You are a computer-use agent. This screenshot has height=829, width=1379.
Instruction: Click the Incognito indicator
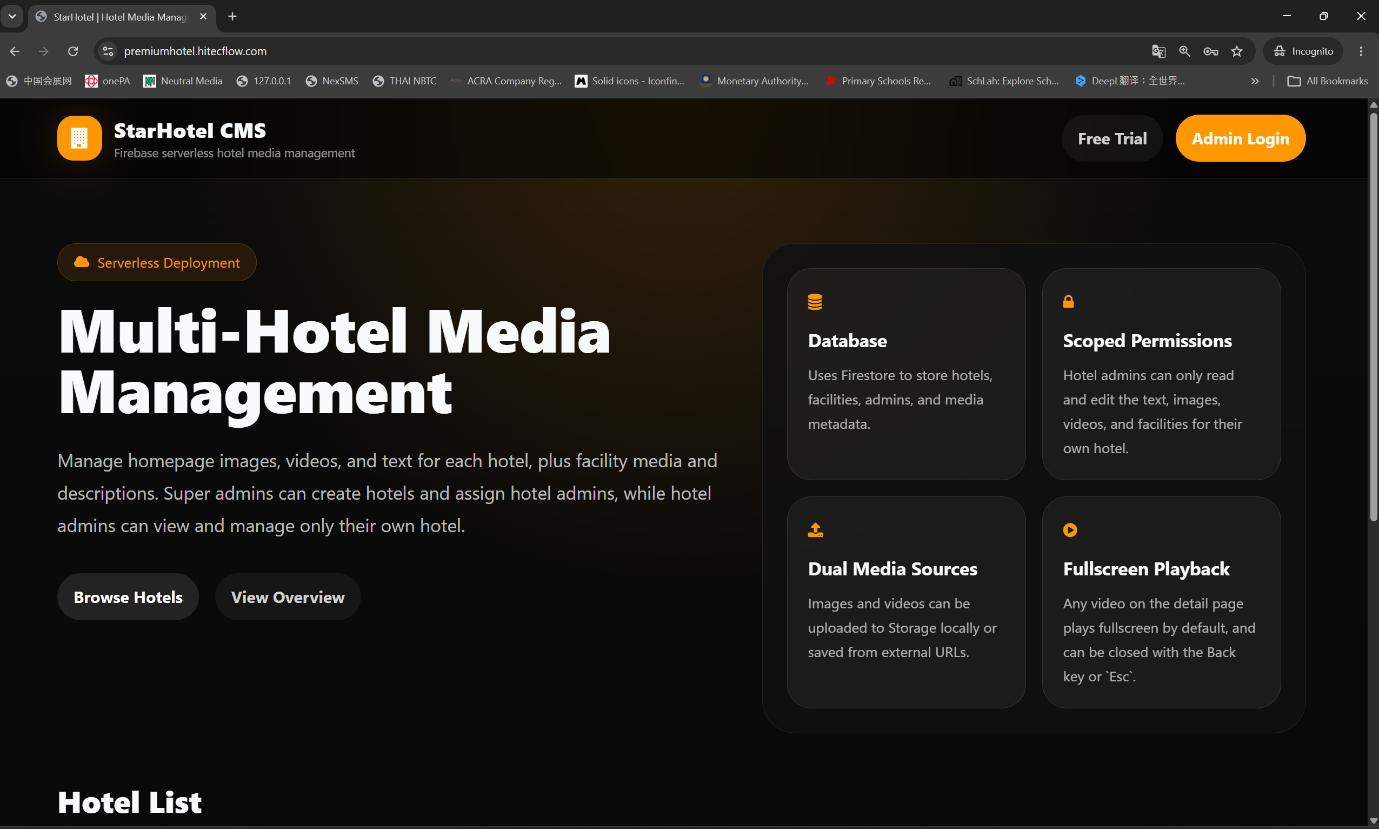click(x=1303, y=51)
